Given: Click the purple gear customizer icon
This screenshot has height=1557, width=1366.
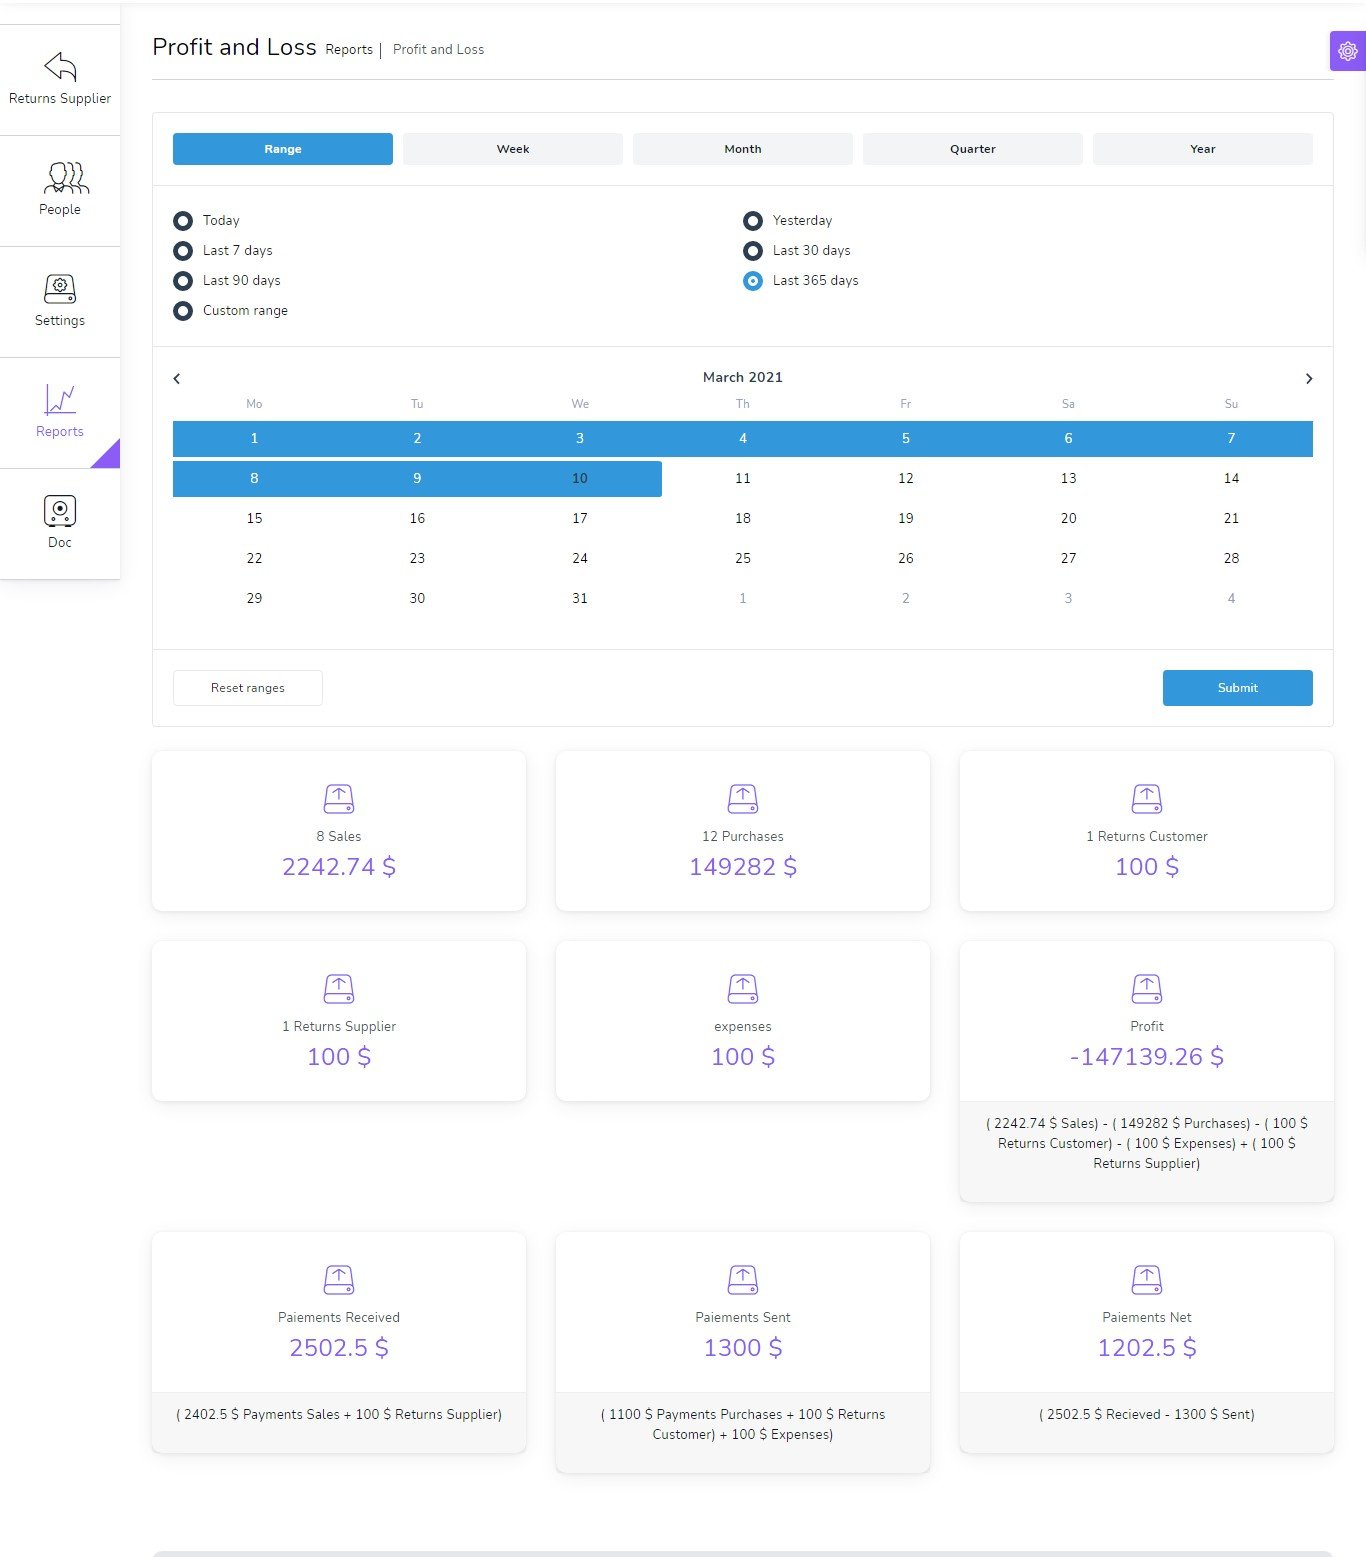Looking at the screenshot, I should [x=1347, y=51].
